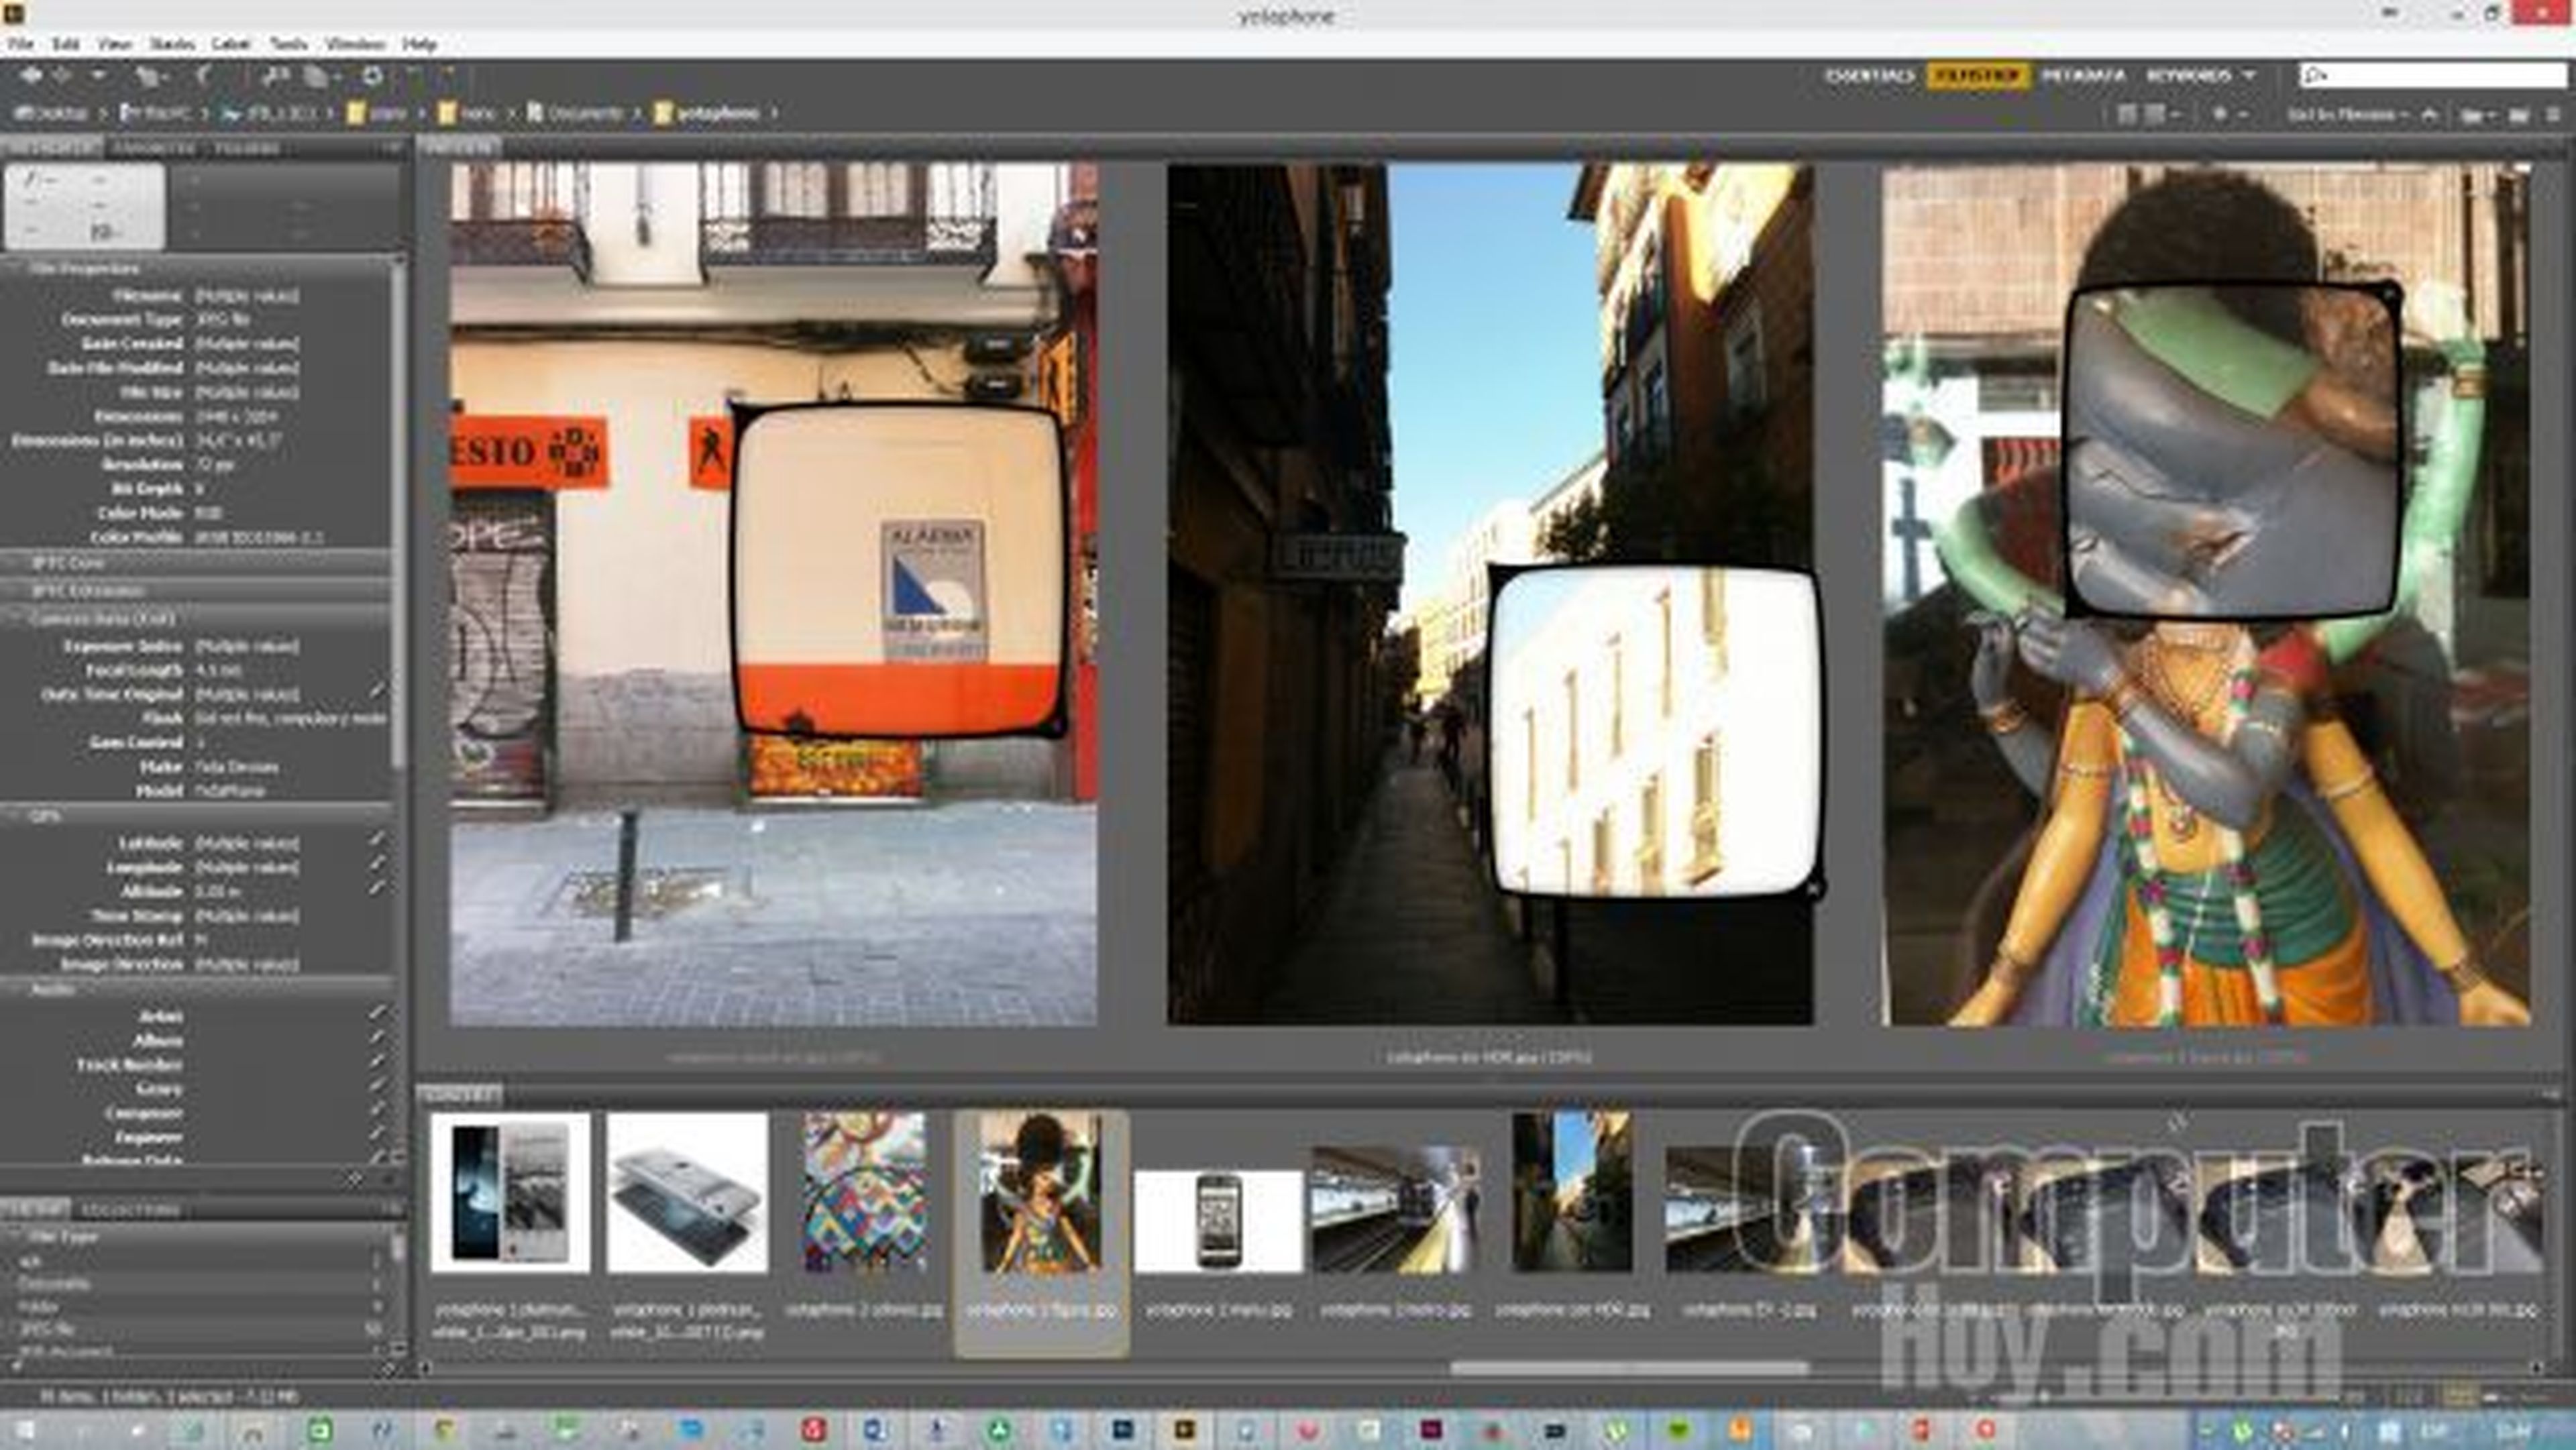Open the workspace switcher dropdown arrow

click(2249, 75)
